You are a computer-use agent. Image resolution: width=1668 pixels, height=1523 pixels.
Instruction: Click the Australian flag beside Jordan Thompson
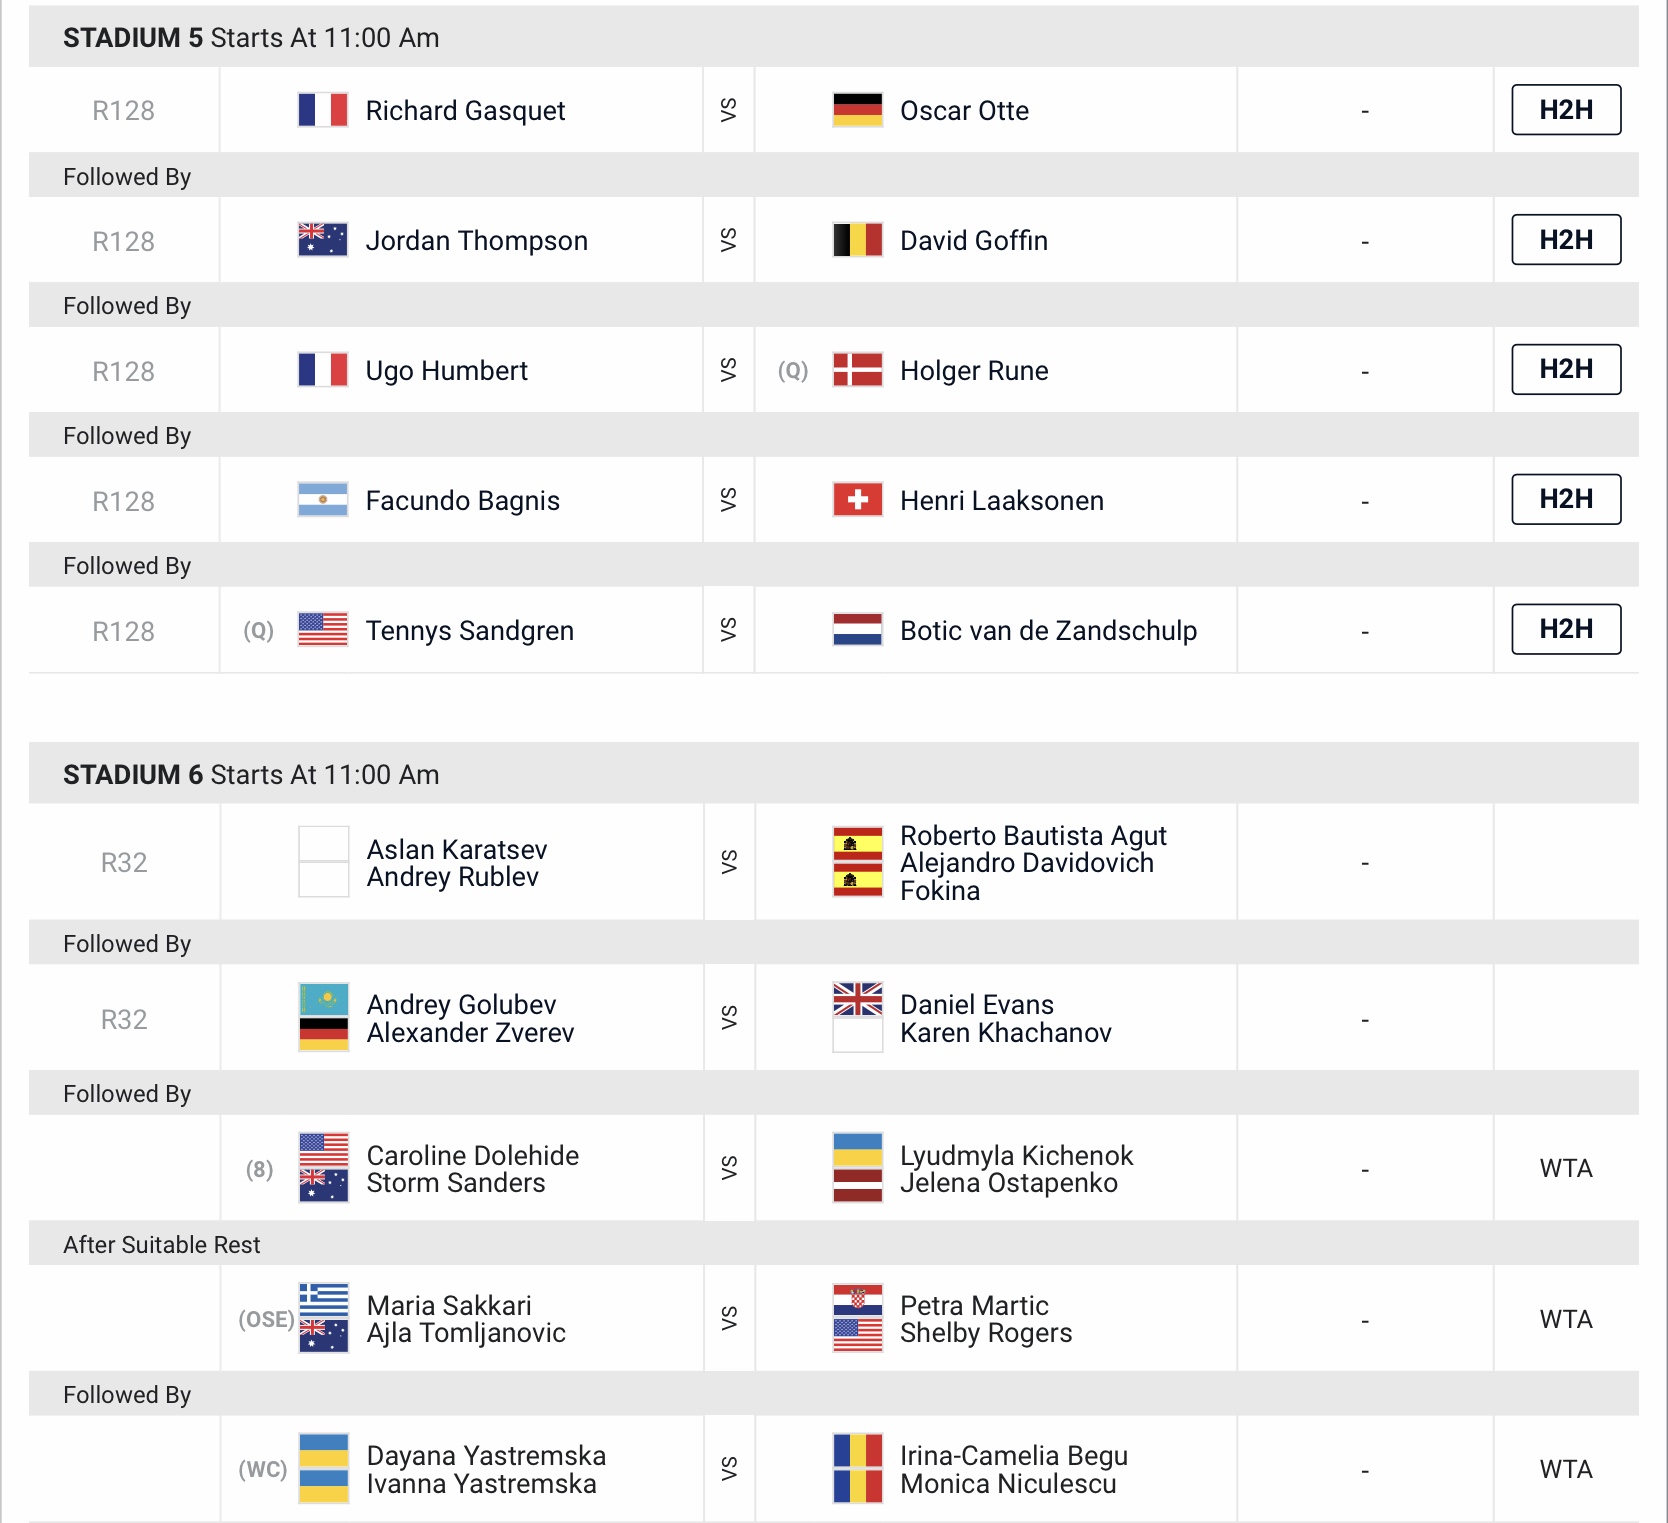323,240
